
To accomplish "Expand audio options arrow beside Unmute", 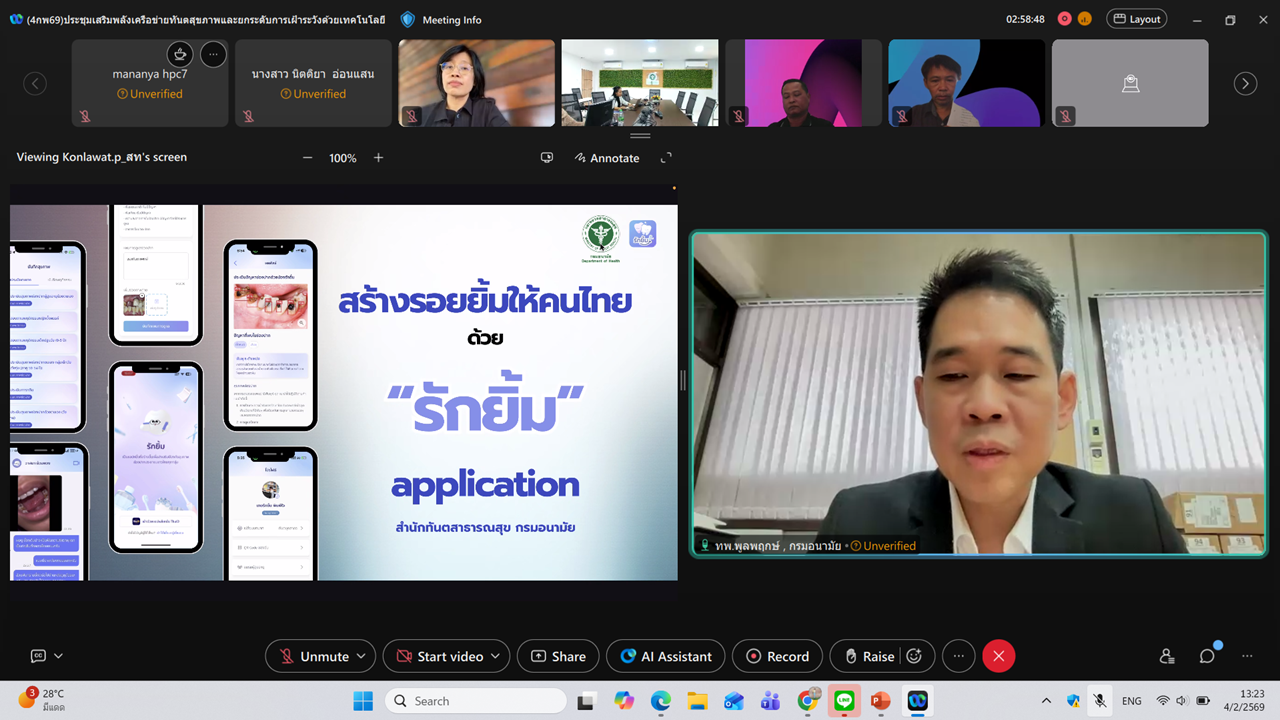I will pyautogui.click(x=361, y=656).
